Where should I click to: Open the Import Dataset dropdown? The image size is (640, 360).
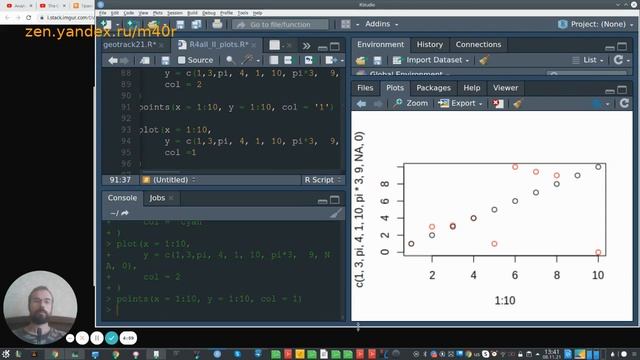(x=431, y=60)
